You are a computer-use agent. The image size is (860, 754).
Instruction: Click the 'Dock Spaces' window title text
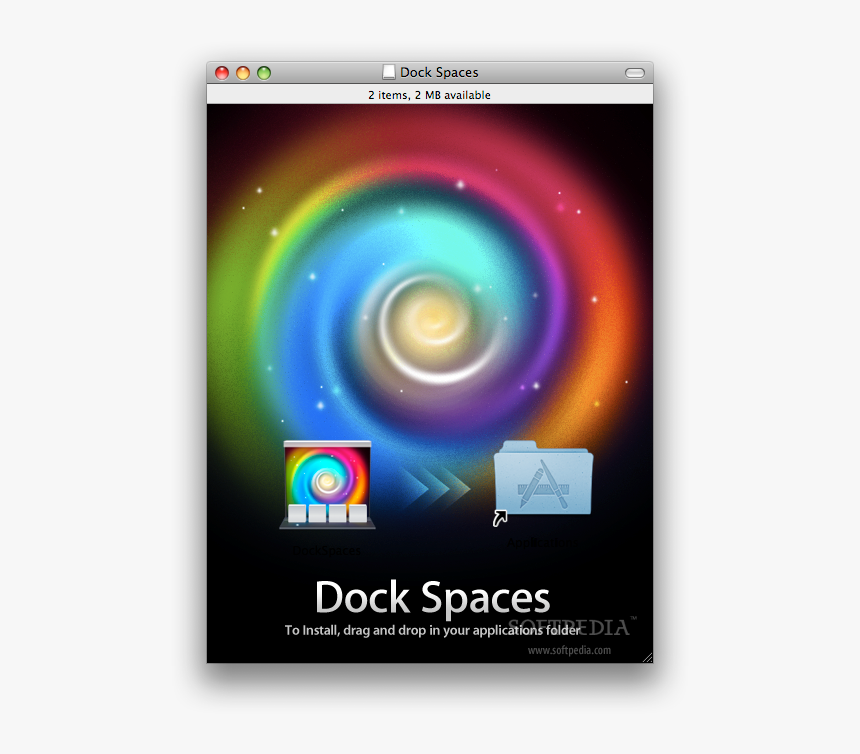pos(439,72)
